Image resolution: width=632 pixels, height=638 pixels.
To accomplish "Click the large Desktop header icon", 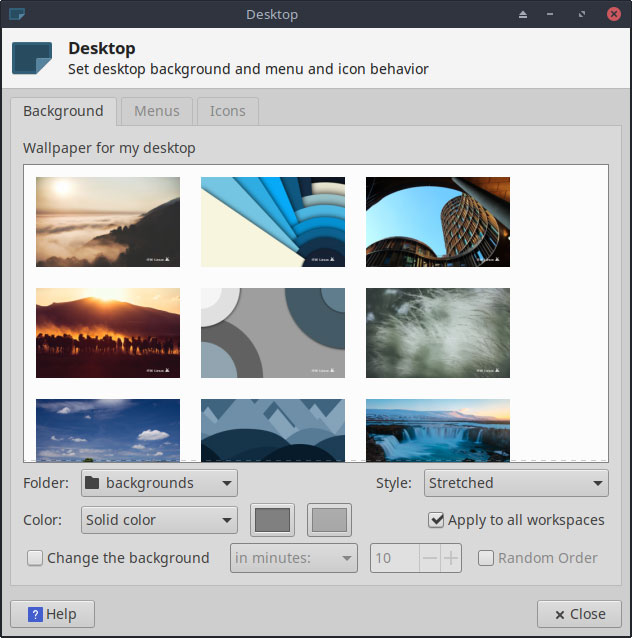I will point(32,58).
